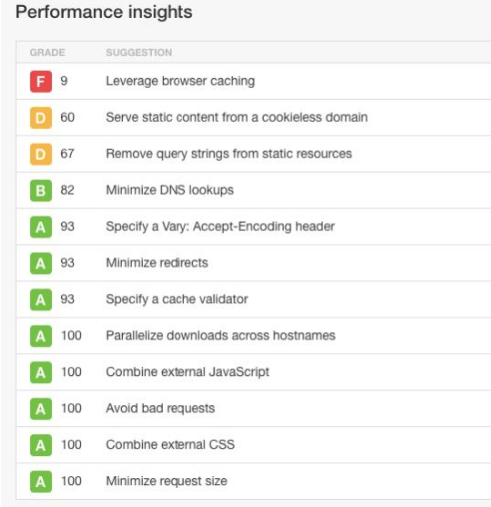
Task: Click the D badge beside score 67
Action: [41, 154]
